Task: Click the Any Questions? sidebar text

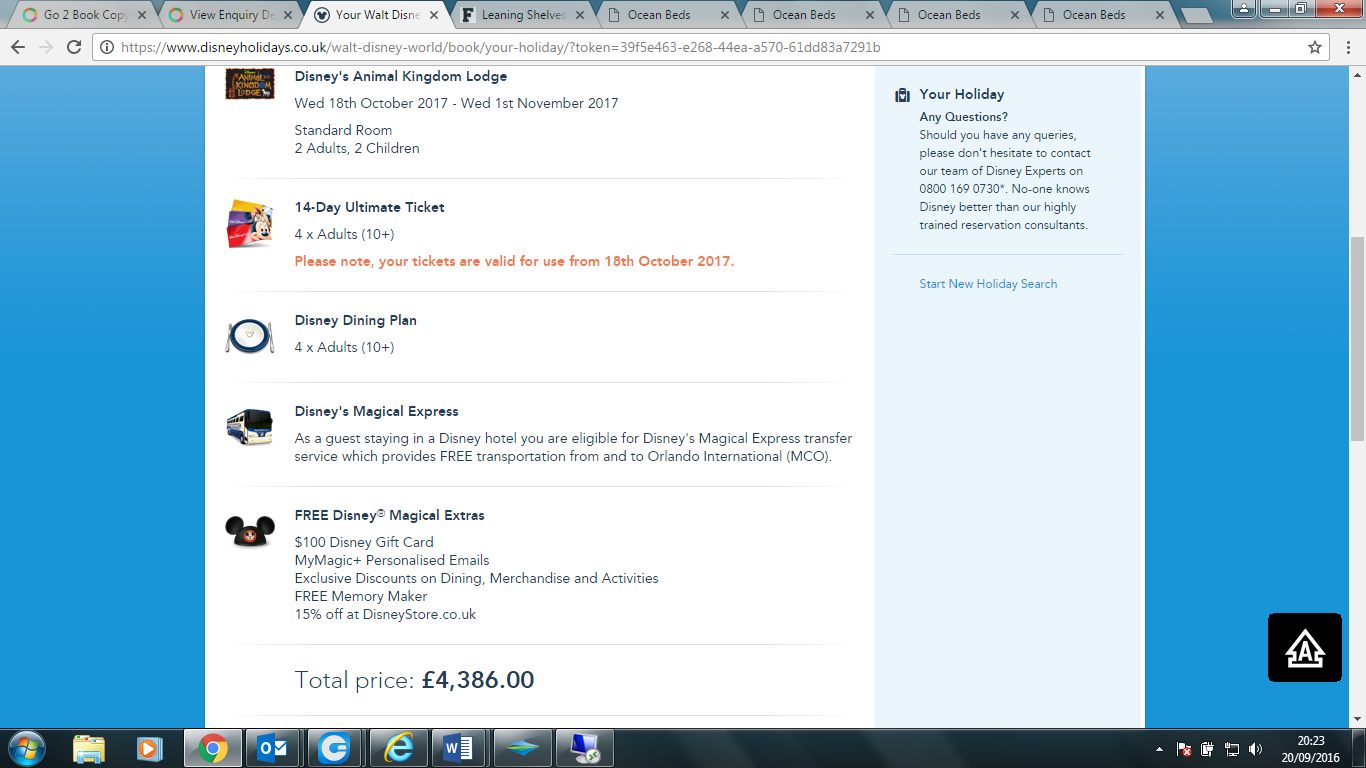Action: tap(964, 117)
